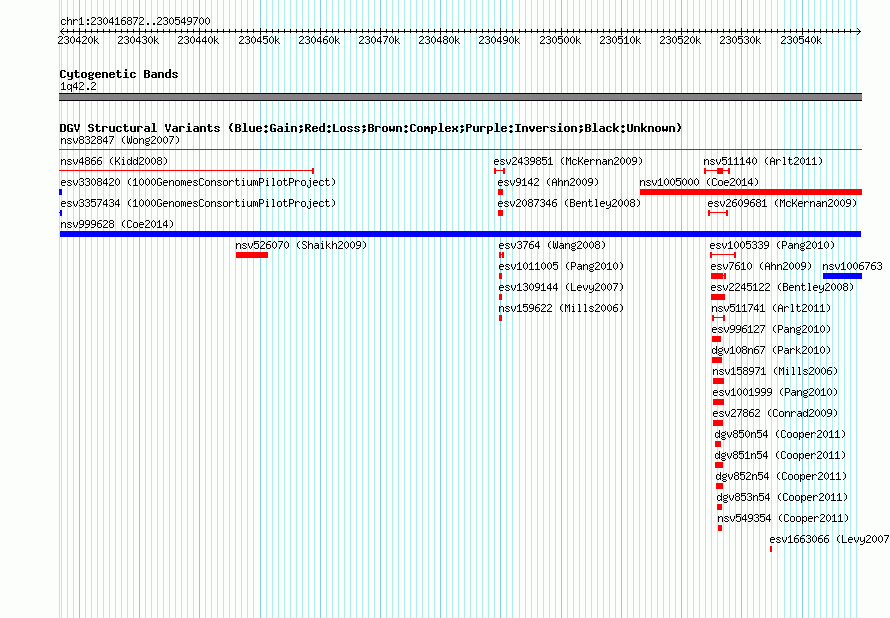The image size is (890, 618).
Task: Click the Cytogenetic Bands track title
Action: pyautogui.click(x=119, y=74)
